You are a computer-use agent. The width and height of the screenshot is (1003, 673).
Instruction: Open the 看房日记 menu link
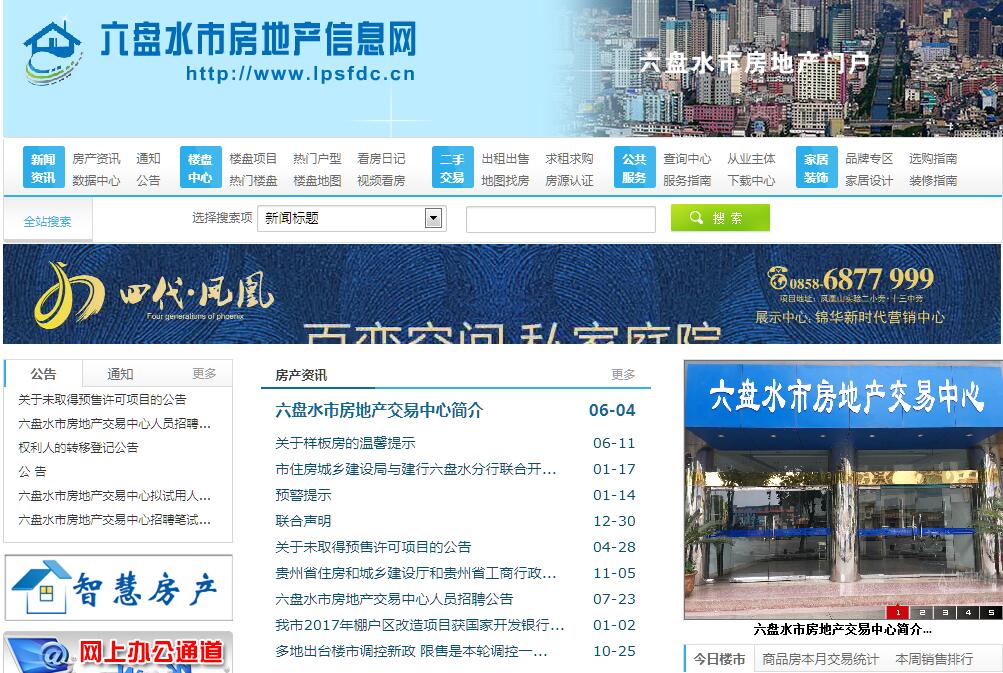point(381,159)
